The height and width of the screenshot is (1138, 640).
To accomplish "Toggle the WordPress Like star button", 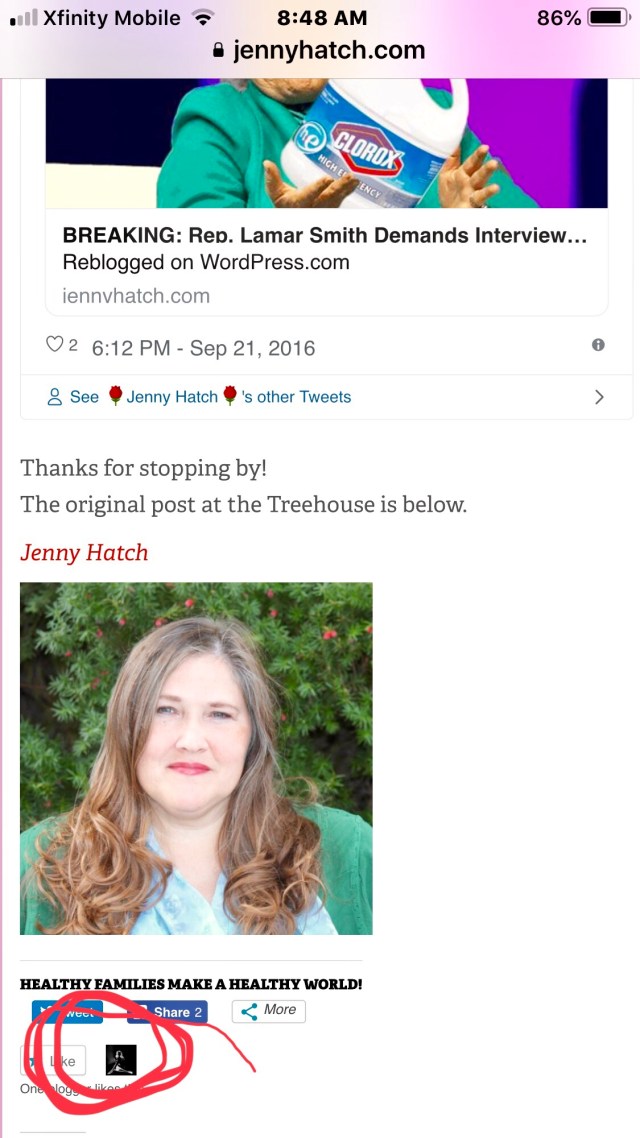I will tap(53, 1061).
